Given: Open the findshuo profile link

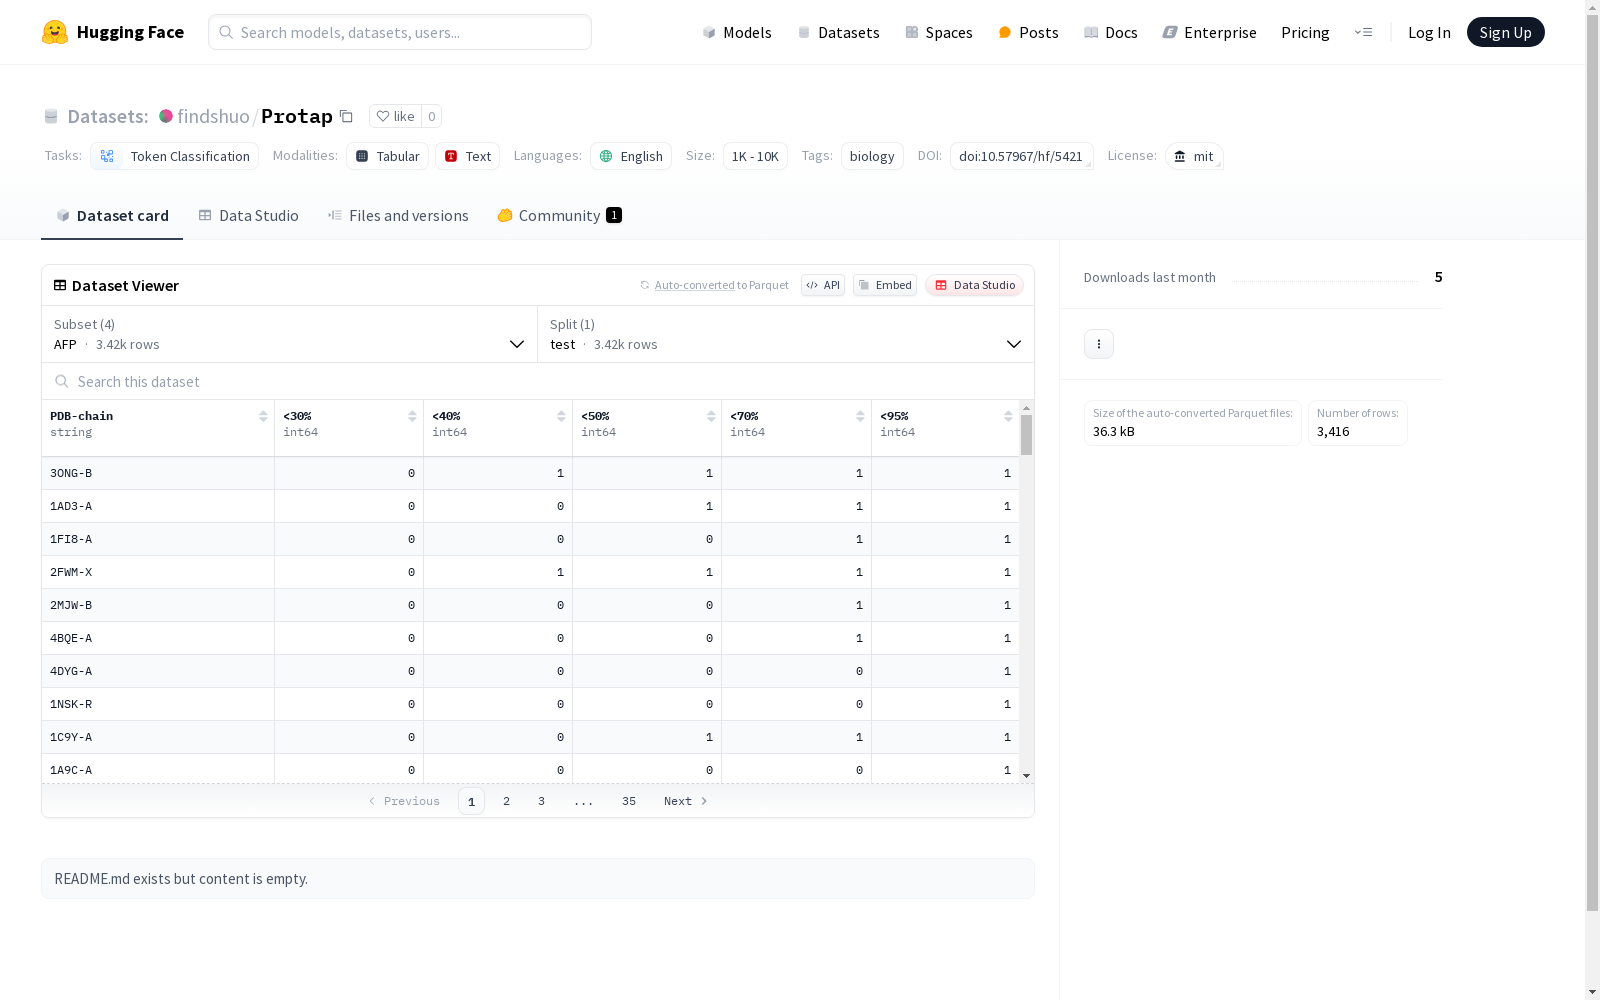Looking at the screenshot, I should click(213, 116).
